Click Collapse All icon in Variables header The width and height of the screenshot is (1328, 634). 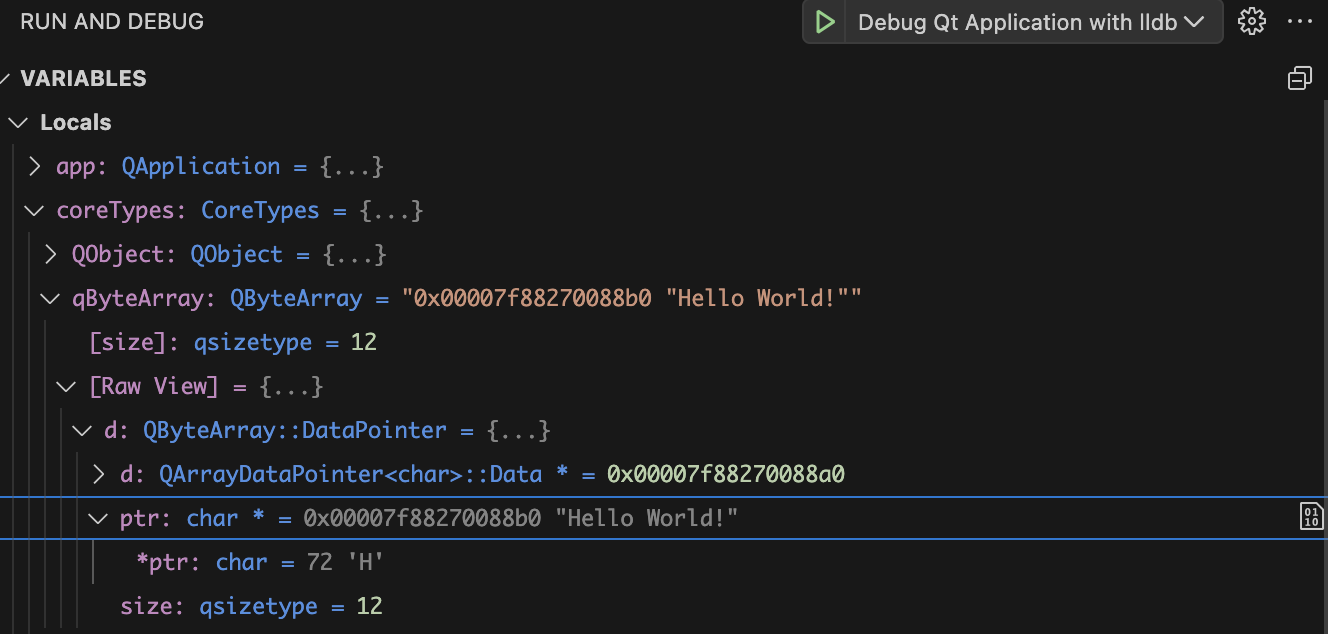pyautogui.click(x=1299, y=78)
